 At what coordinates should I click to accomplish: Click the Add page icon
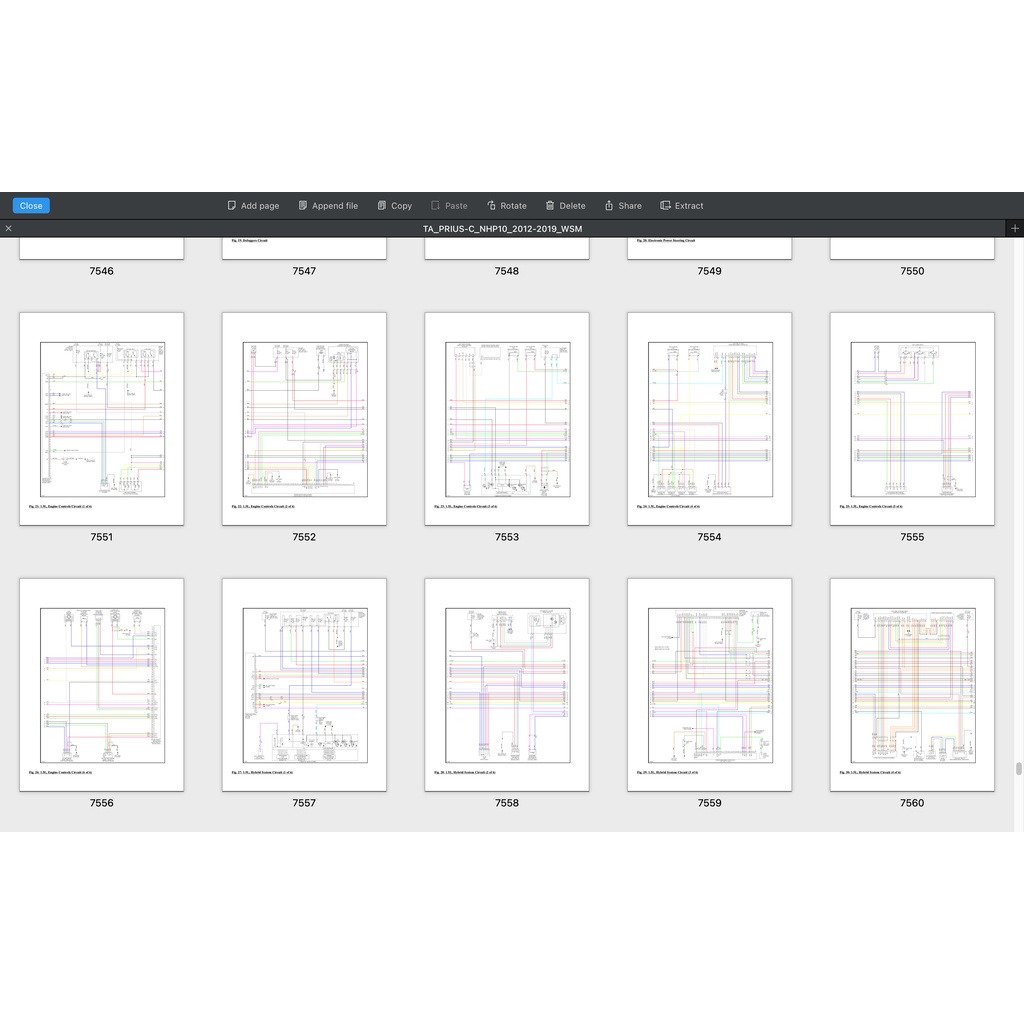pos(232,206)
